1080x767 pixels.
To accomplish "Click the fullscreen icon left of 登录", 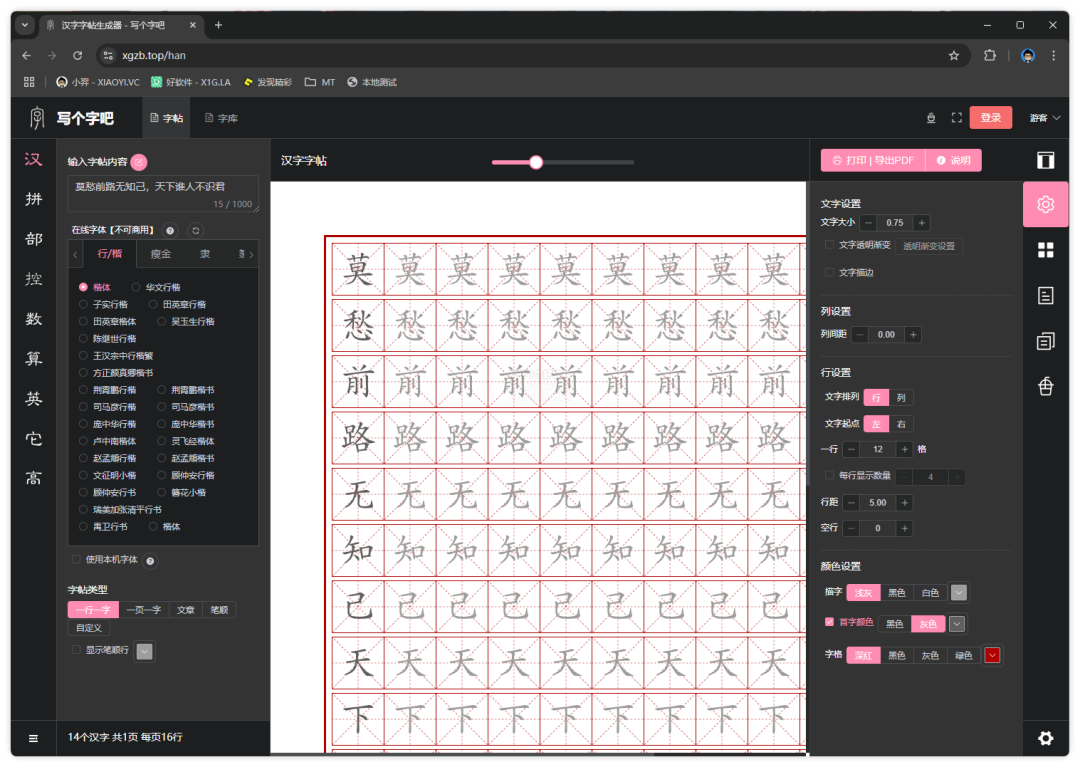I will pyautogui.click(x=956, y=118).
